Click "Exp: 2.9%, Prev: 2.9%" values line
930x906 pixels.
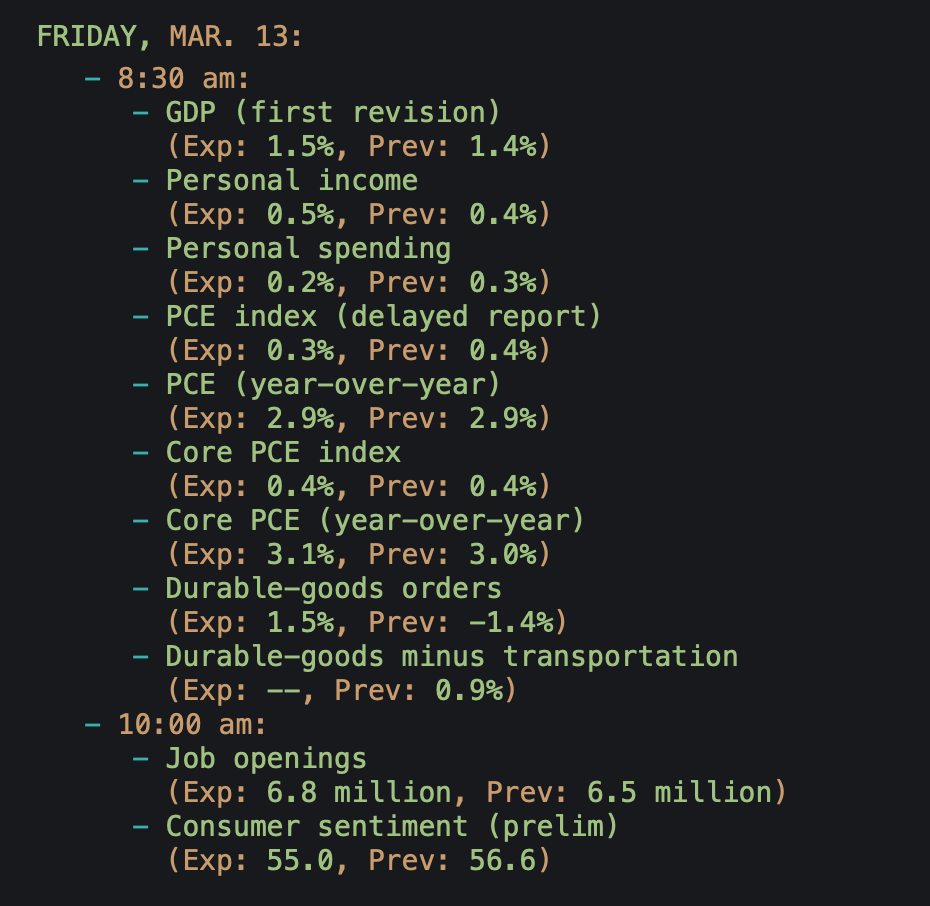click(358, 418)
